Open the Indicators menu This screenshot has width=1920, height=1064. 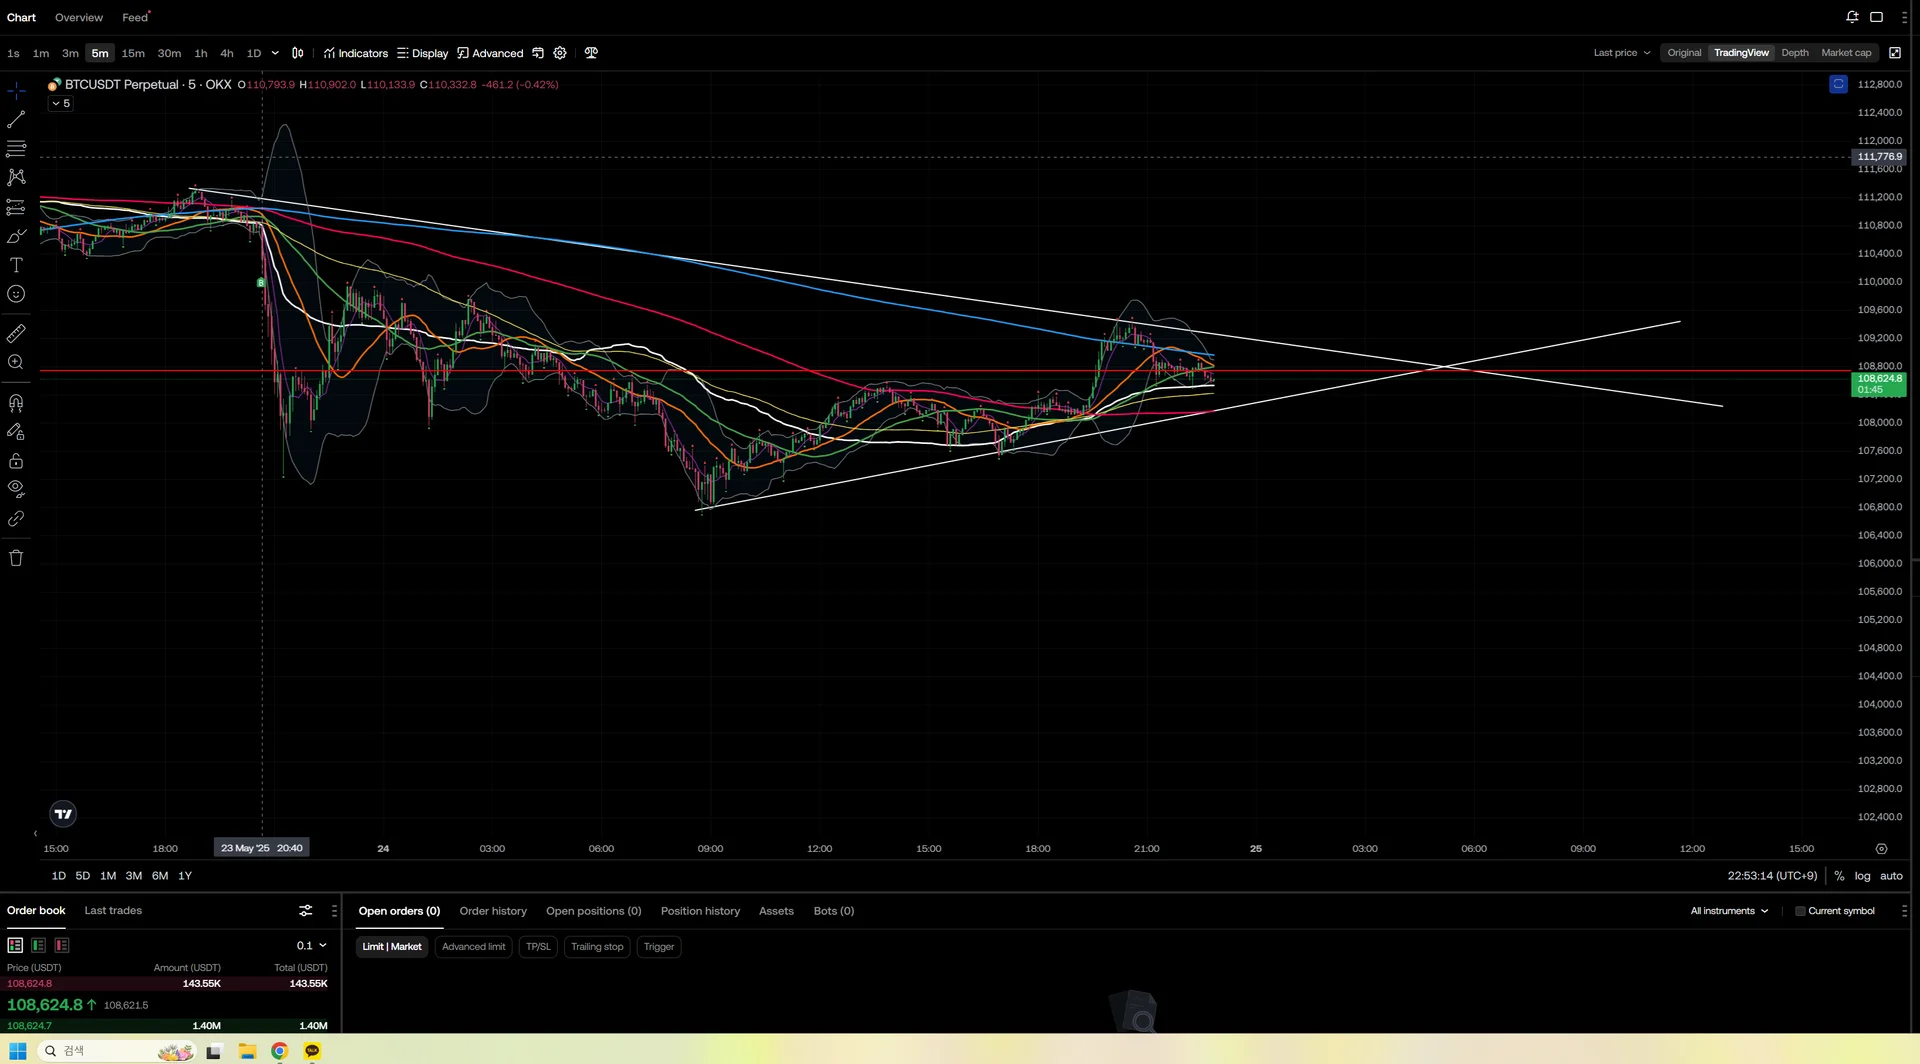pyautogui.click(x=356, y=53)
